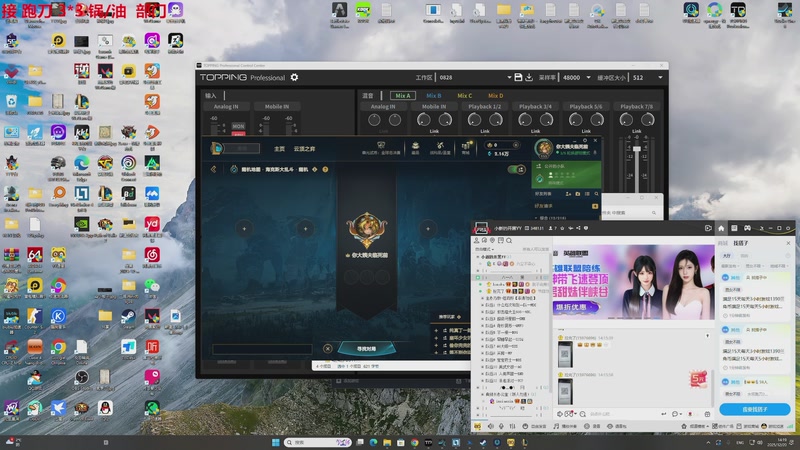Click the summoner profile avatar in League client
800x450 pixels.
click(544, 148)
